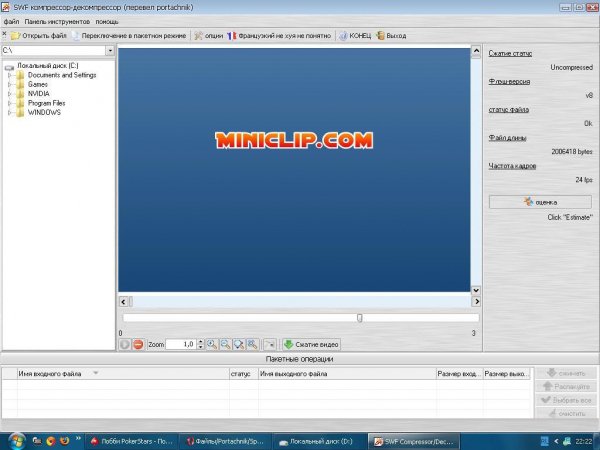Click the miniclip.com logo in the preview
The image size is (600, 450).
point(294,140)
